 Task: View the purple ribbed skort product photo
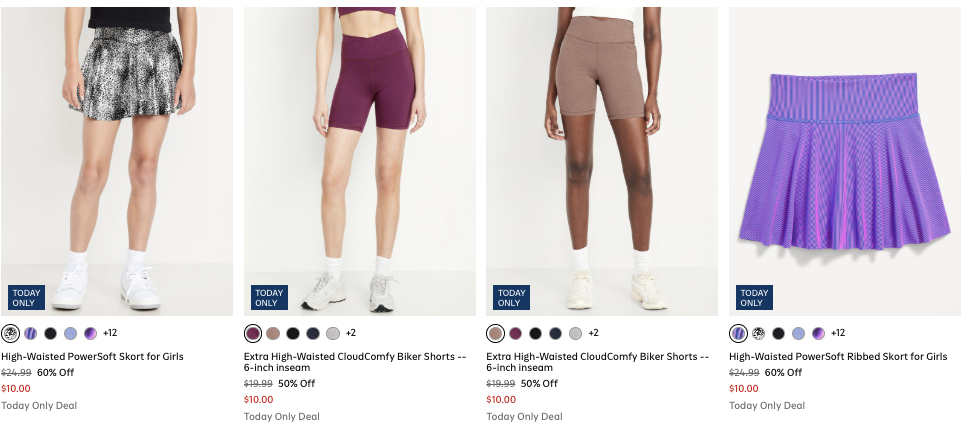pyautogui.click(x=845, y=160)
